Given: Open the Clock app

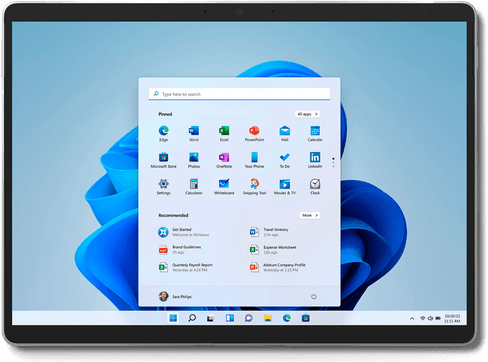Looking at the screenshot, I should click(x=315, y=187).
